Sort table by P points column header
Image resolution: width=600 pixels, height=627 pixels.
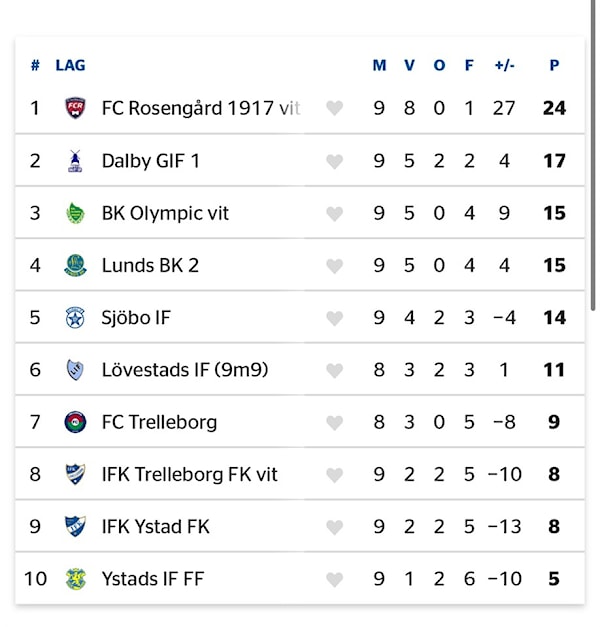coord(554,66)
